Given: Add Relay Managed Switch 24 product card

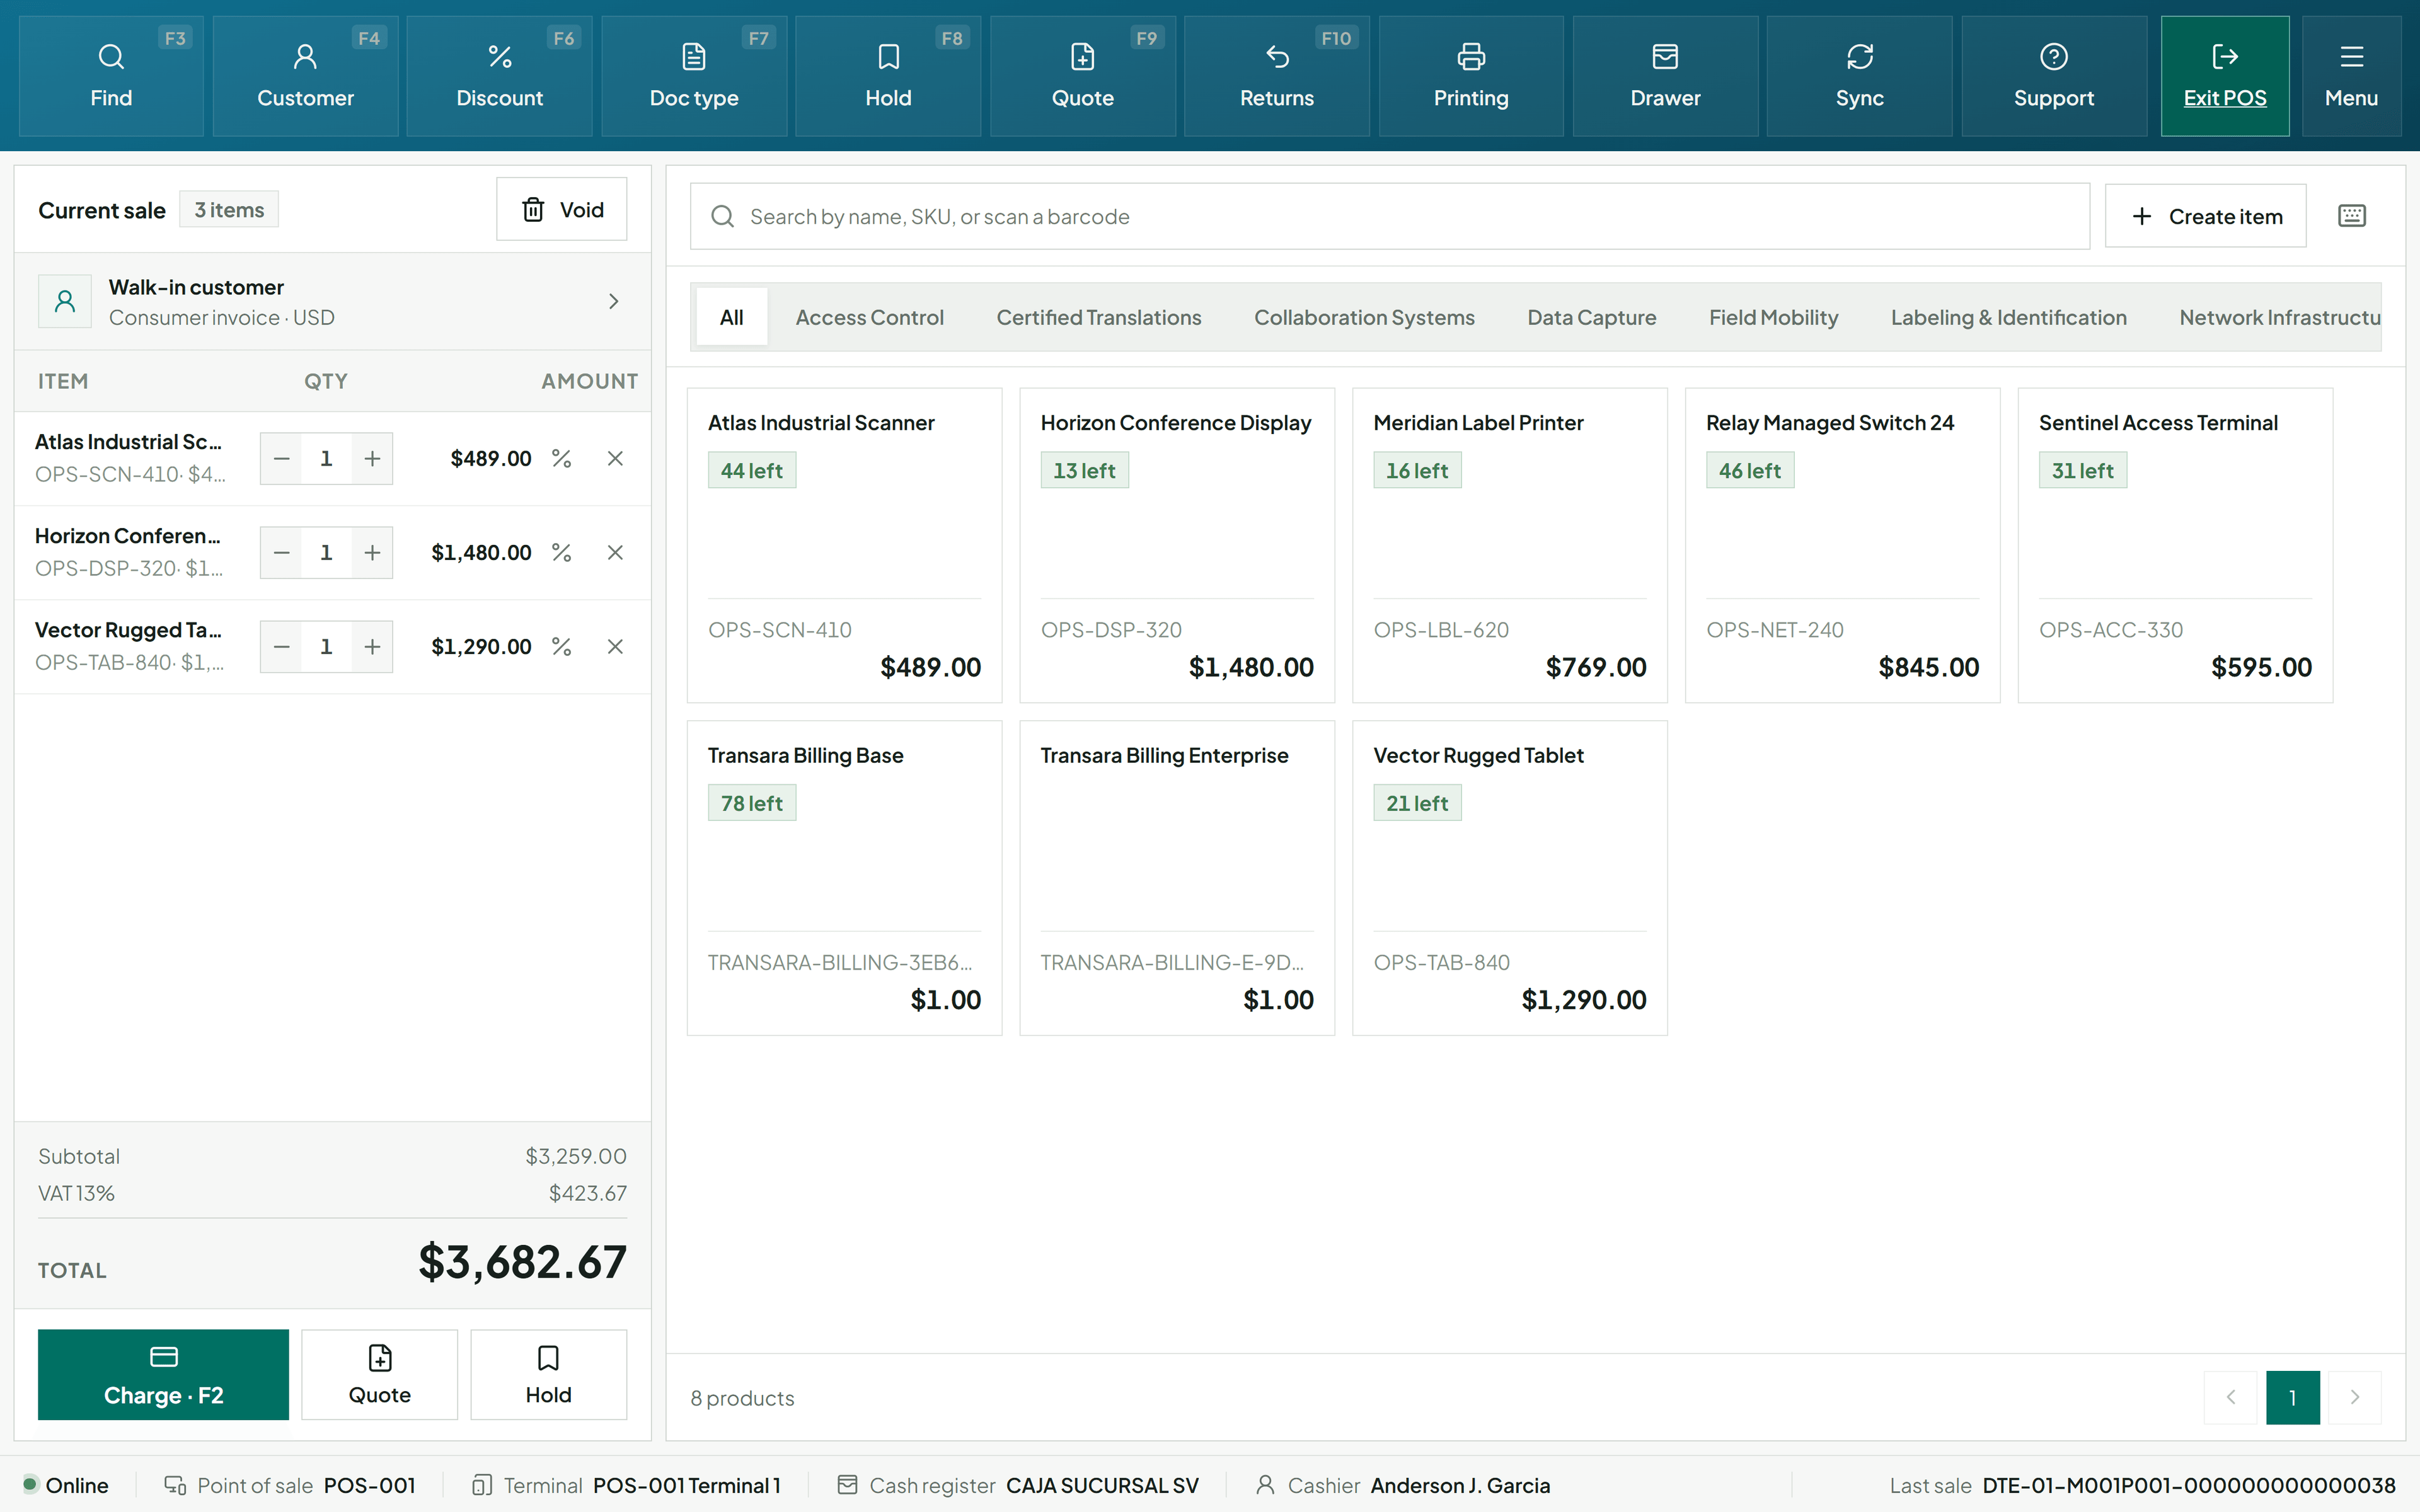Looking at the screenshot, I should (1842, 545).
